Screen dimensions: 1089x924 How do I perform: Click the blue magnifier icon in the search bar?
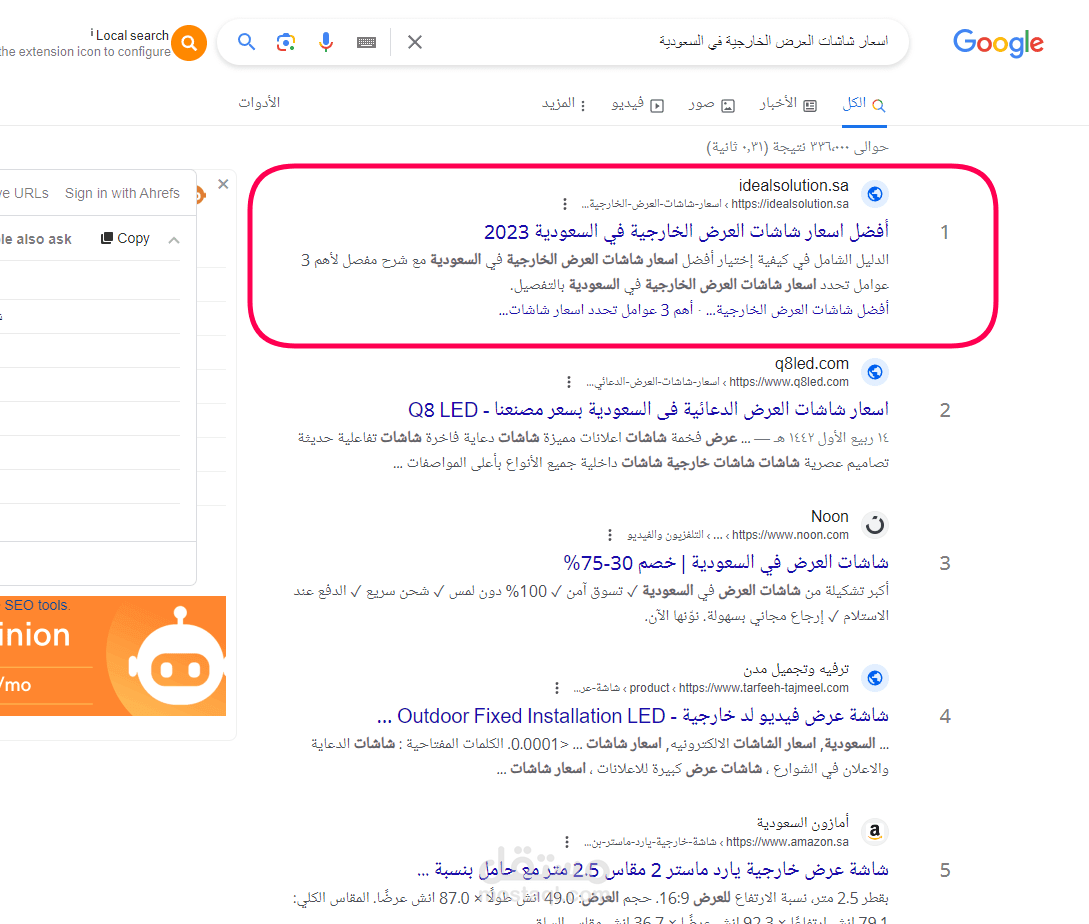[246, 42]
